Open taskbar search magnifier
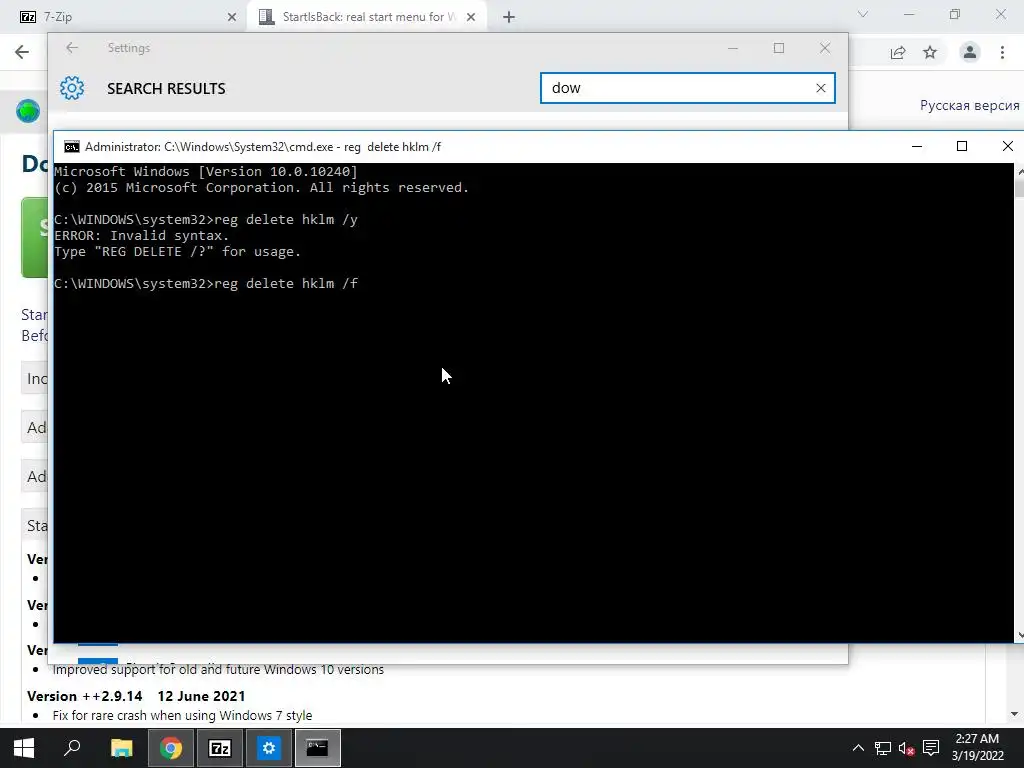 pos(72,748)
